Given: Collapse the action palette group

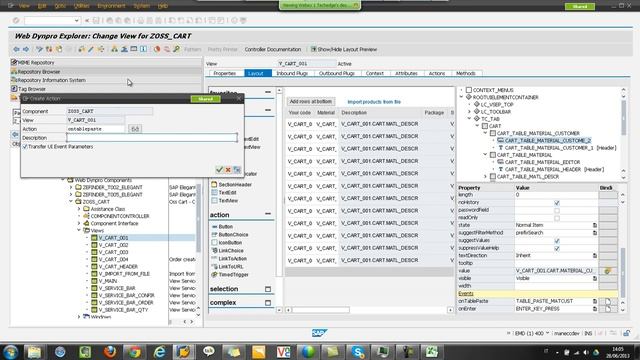Looking at the screenshot, I should click(x=268, y=214).
